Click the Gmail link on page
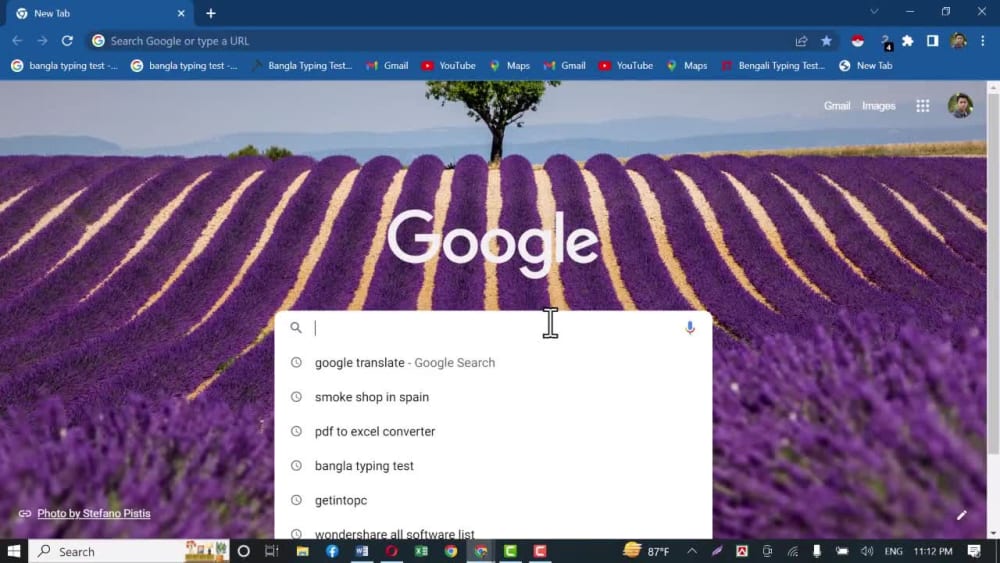The height and width of the screenshot is (563, 1000). (837, 106)
